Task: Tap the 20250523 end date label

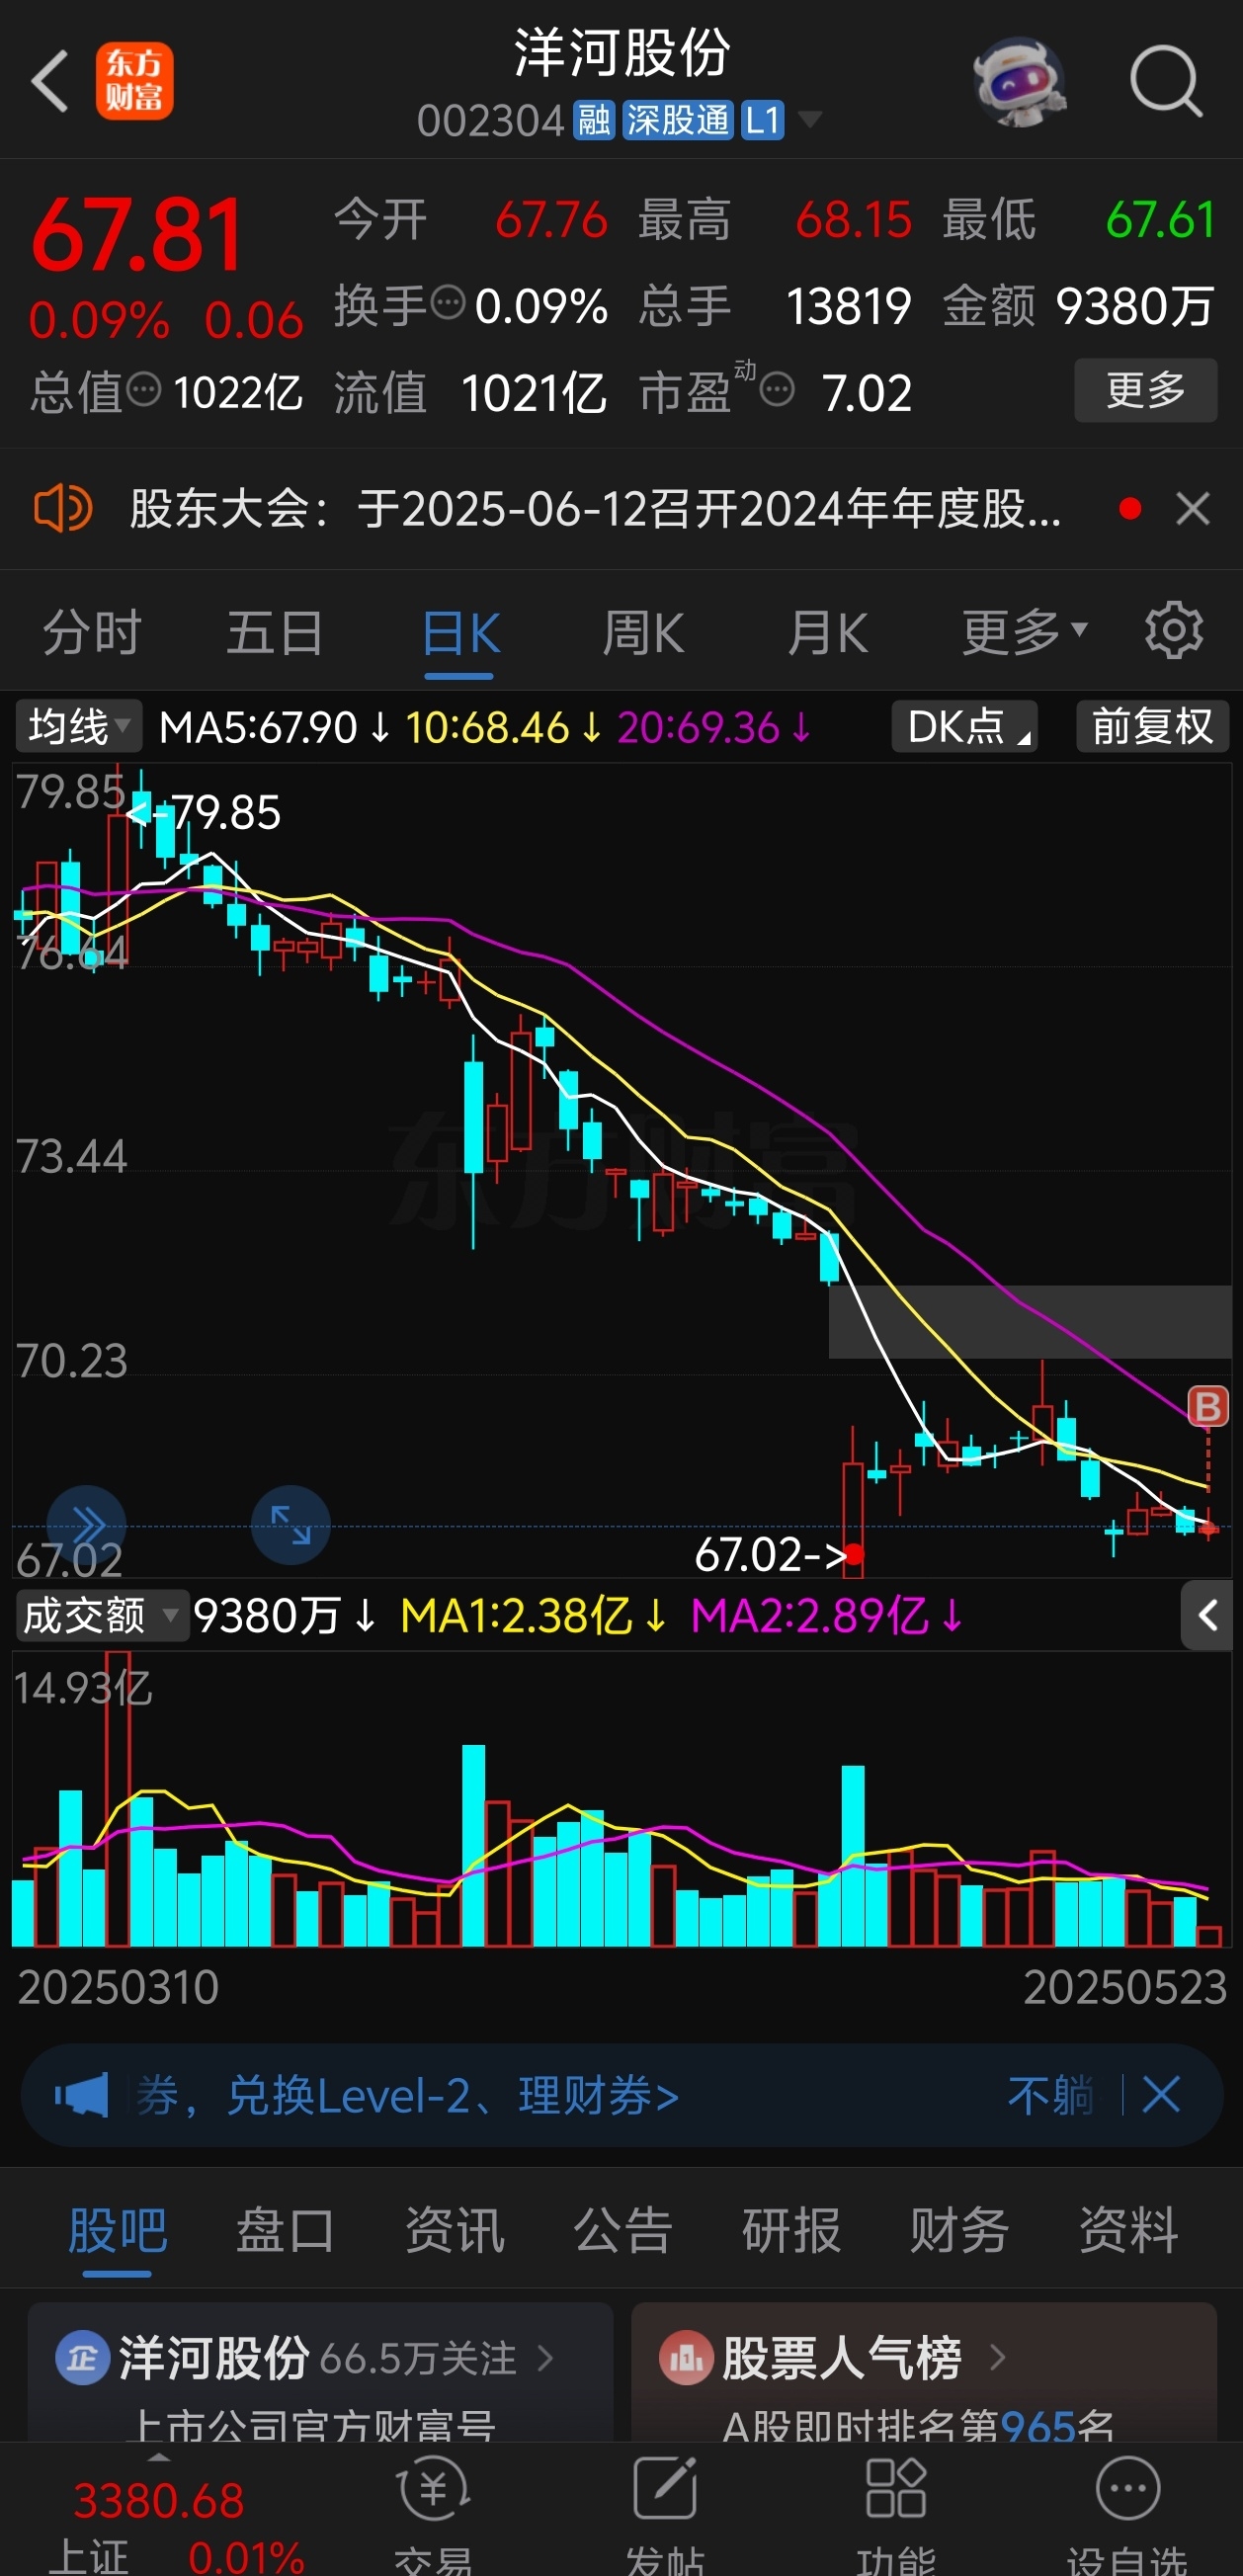Action: coord(1125,1988)
